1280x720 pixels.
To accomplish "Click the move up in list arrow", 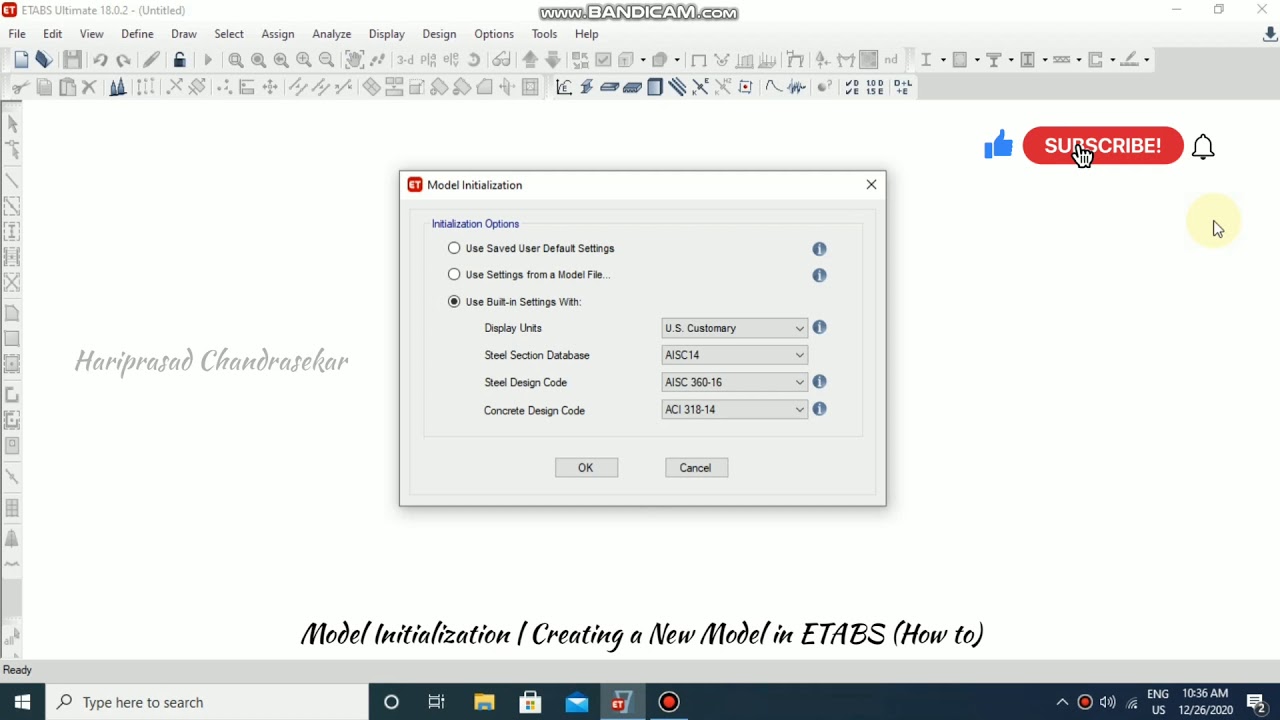I will [530, 60].
